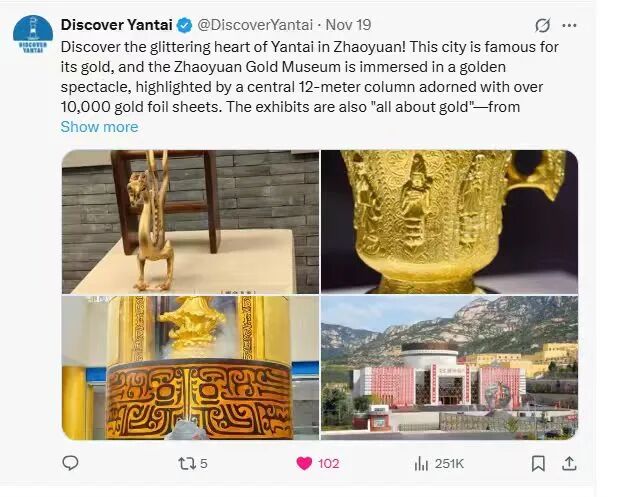This screenshot has height=497, width=622.
Task: View the carved gold cup photo
Action: [x=449, y=222]
